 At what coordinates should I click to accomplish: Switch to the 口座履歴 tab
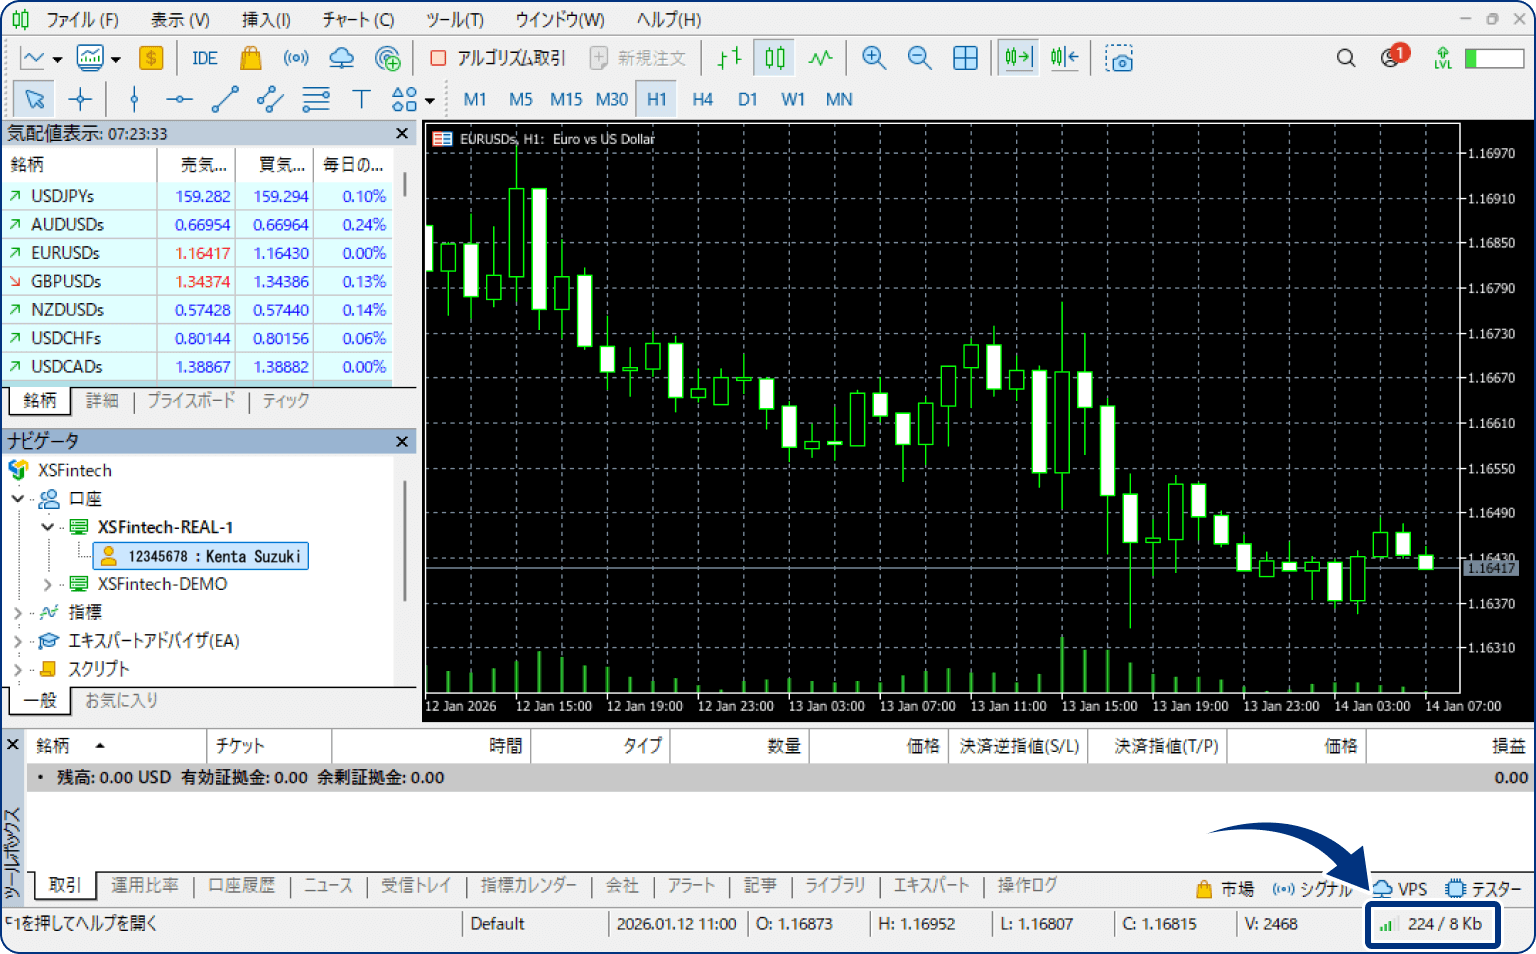tap(241, 885)
